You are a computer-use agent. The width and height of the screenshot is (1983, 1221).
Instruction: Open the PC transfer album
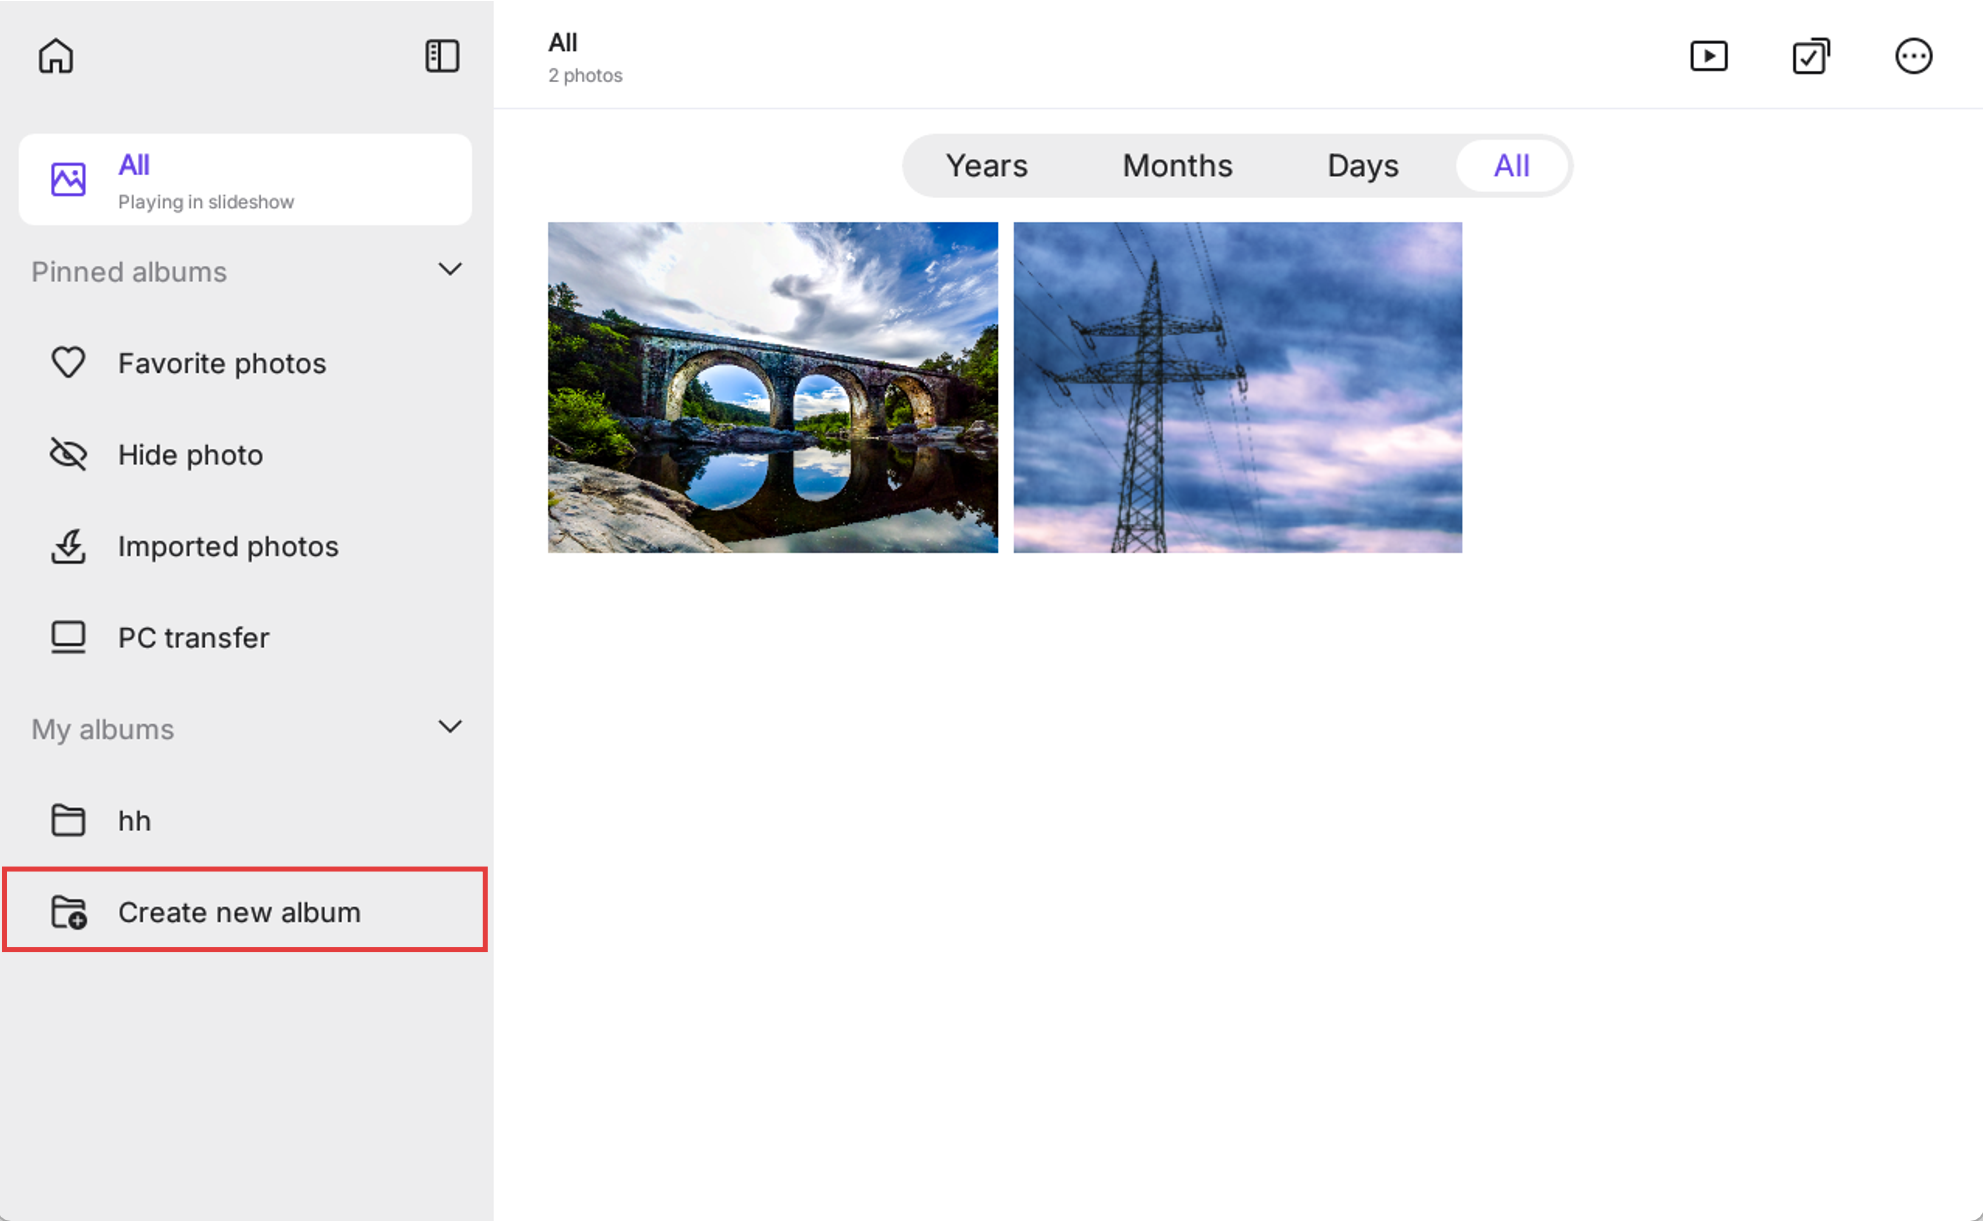pyautogui.click(x=245, y=638)
